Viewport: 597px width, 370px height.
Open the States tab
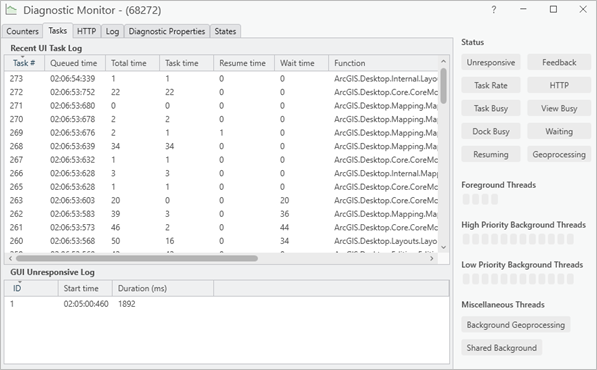tap(225, 31)
